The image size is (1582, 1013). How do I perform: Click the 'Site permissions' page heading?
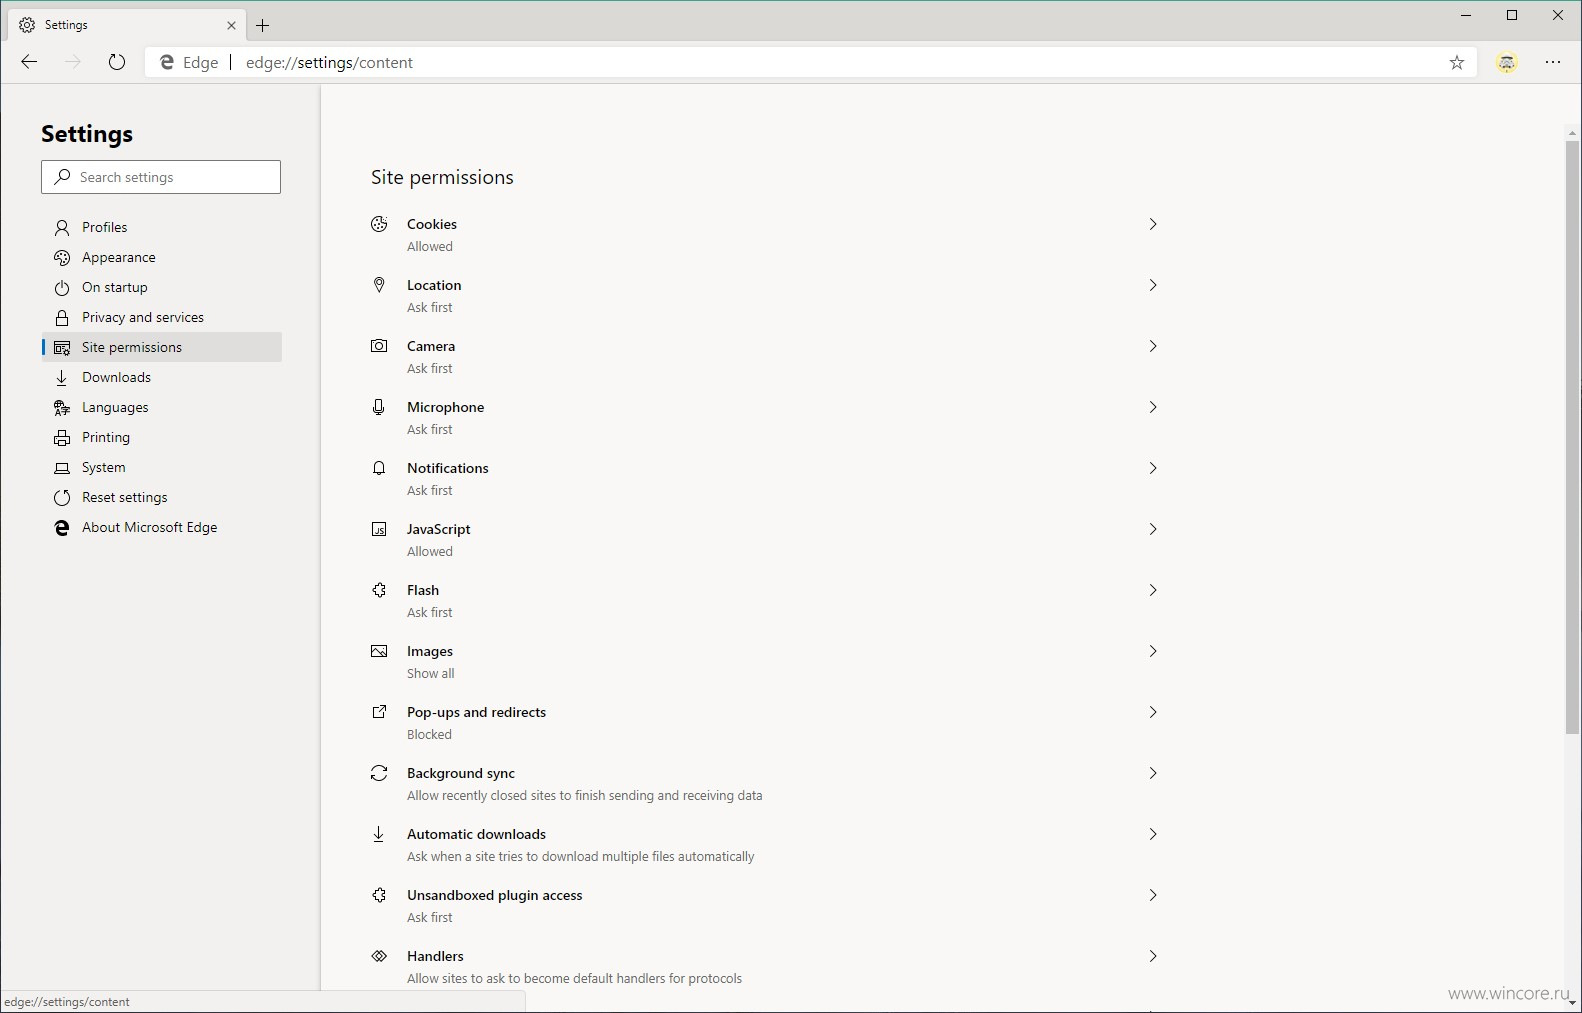(442, 177)
